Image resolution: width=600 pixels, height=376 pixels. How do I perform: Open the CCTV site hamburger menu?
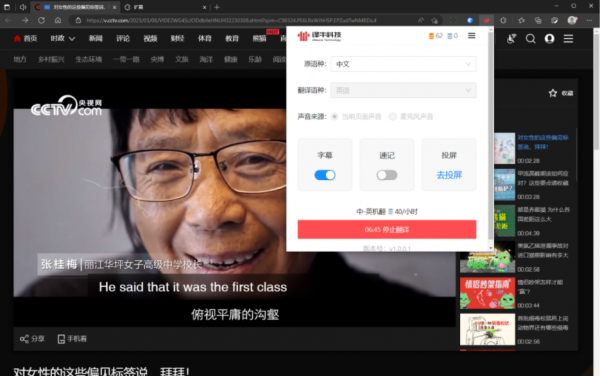(568, 39)
